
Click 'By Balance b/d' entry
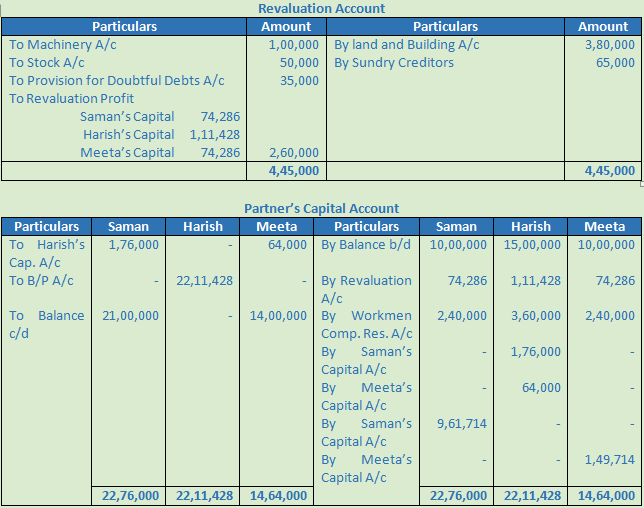pos(366,245)
